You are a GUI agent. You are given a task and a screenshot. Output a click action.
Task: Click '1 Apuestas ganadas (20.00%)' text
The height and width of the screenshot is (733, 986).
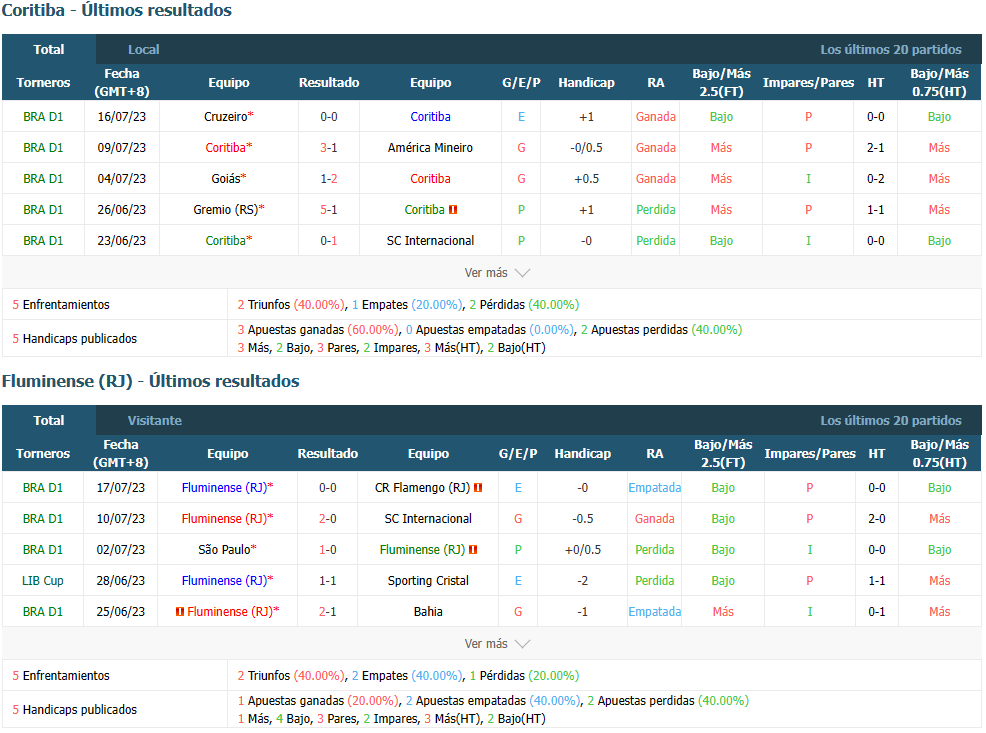(318, 701)
